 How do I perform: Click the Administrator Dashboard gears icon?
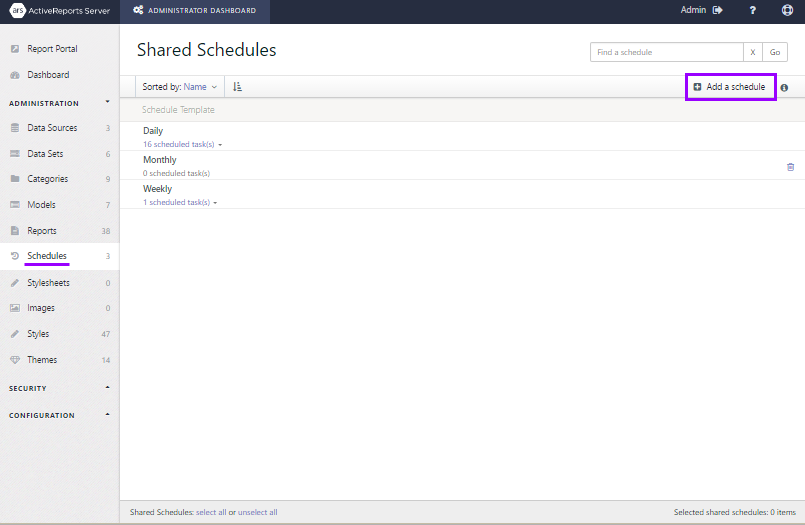coord(138,10)
